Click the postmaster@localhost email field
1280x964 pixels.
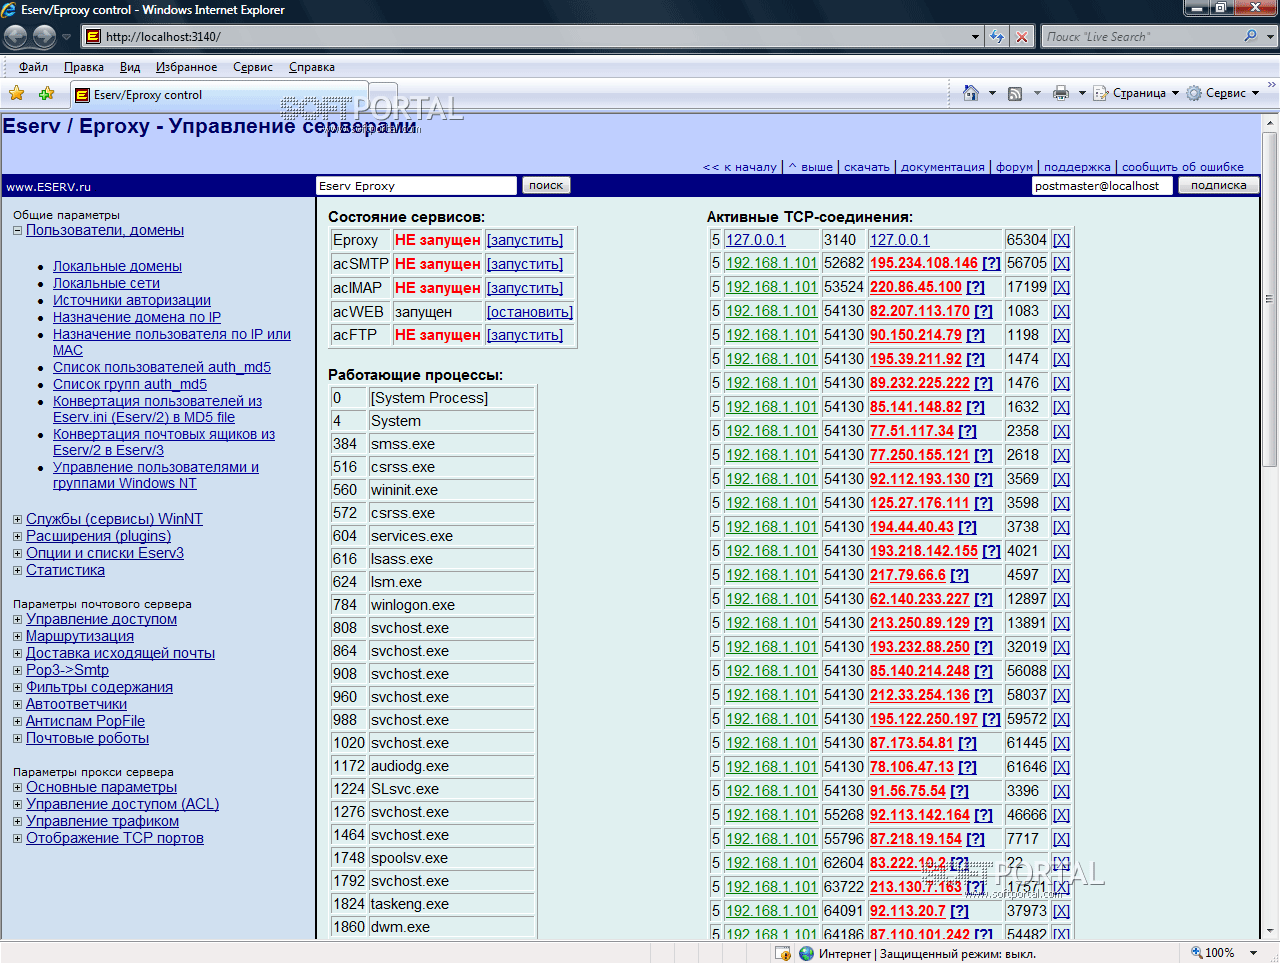(1102, 185)
